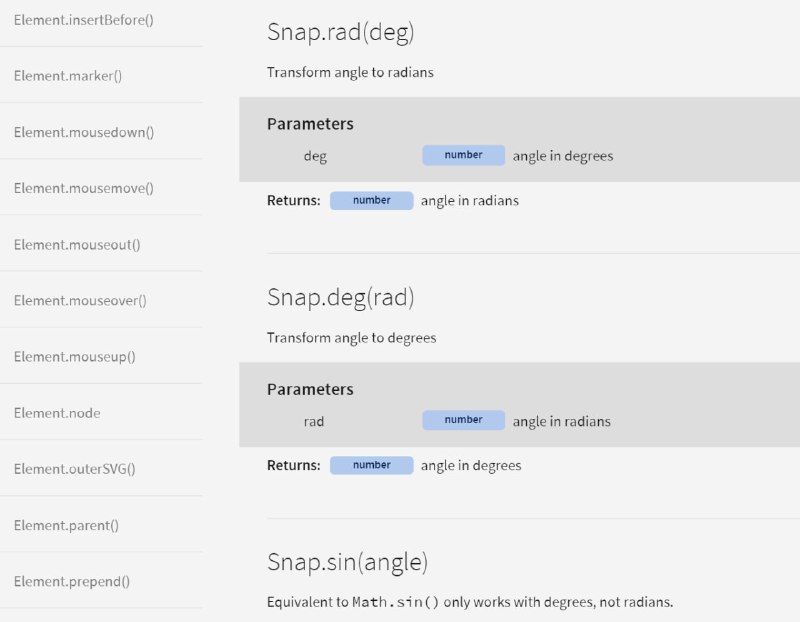Click the Snap.deg(rad) section heading

(340, 297)
